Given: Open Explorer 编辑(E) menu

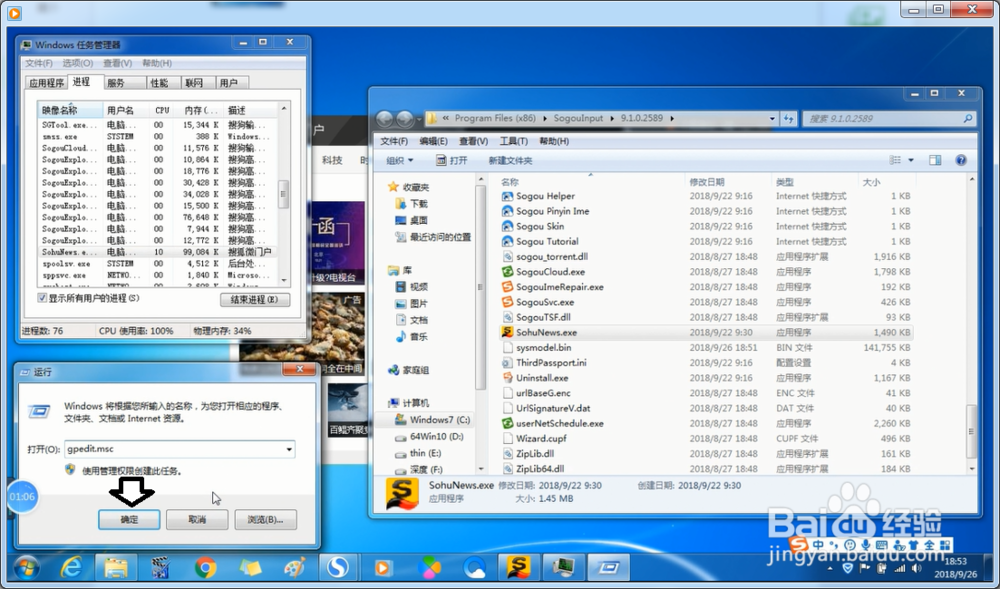Looking at the screenshot, I should pos(433,141).
